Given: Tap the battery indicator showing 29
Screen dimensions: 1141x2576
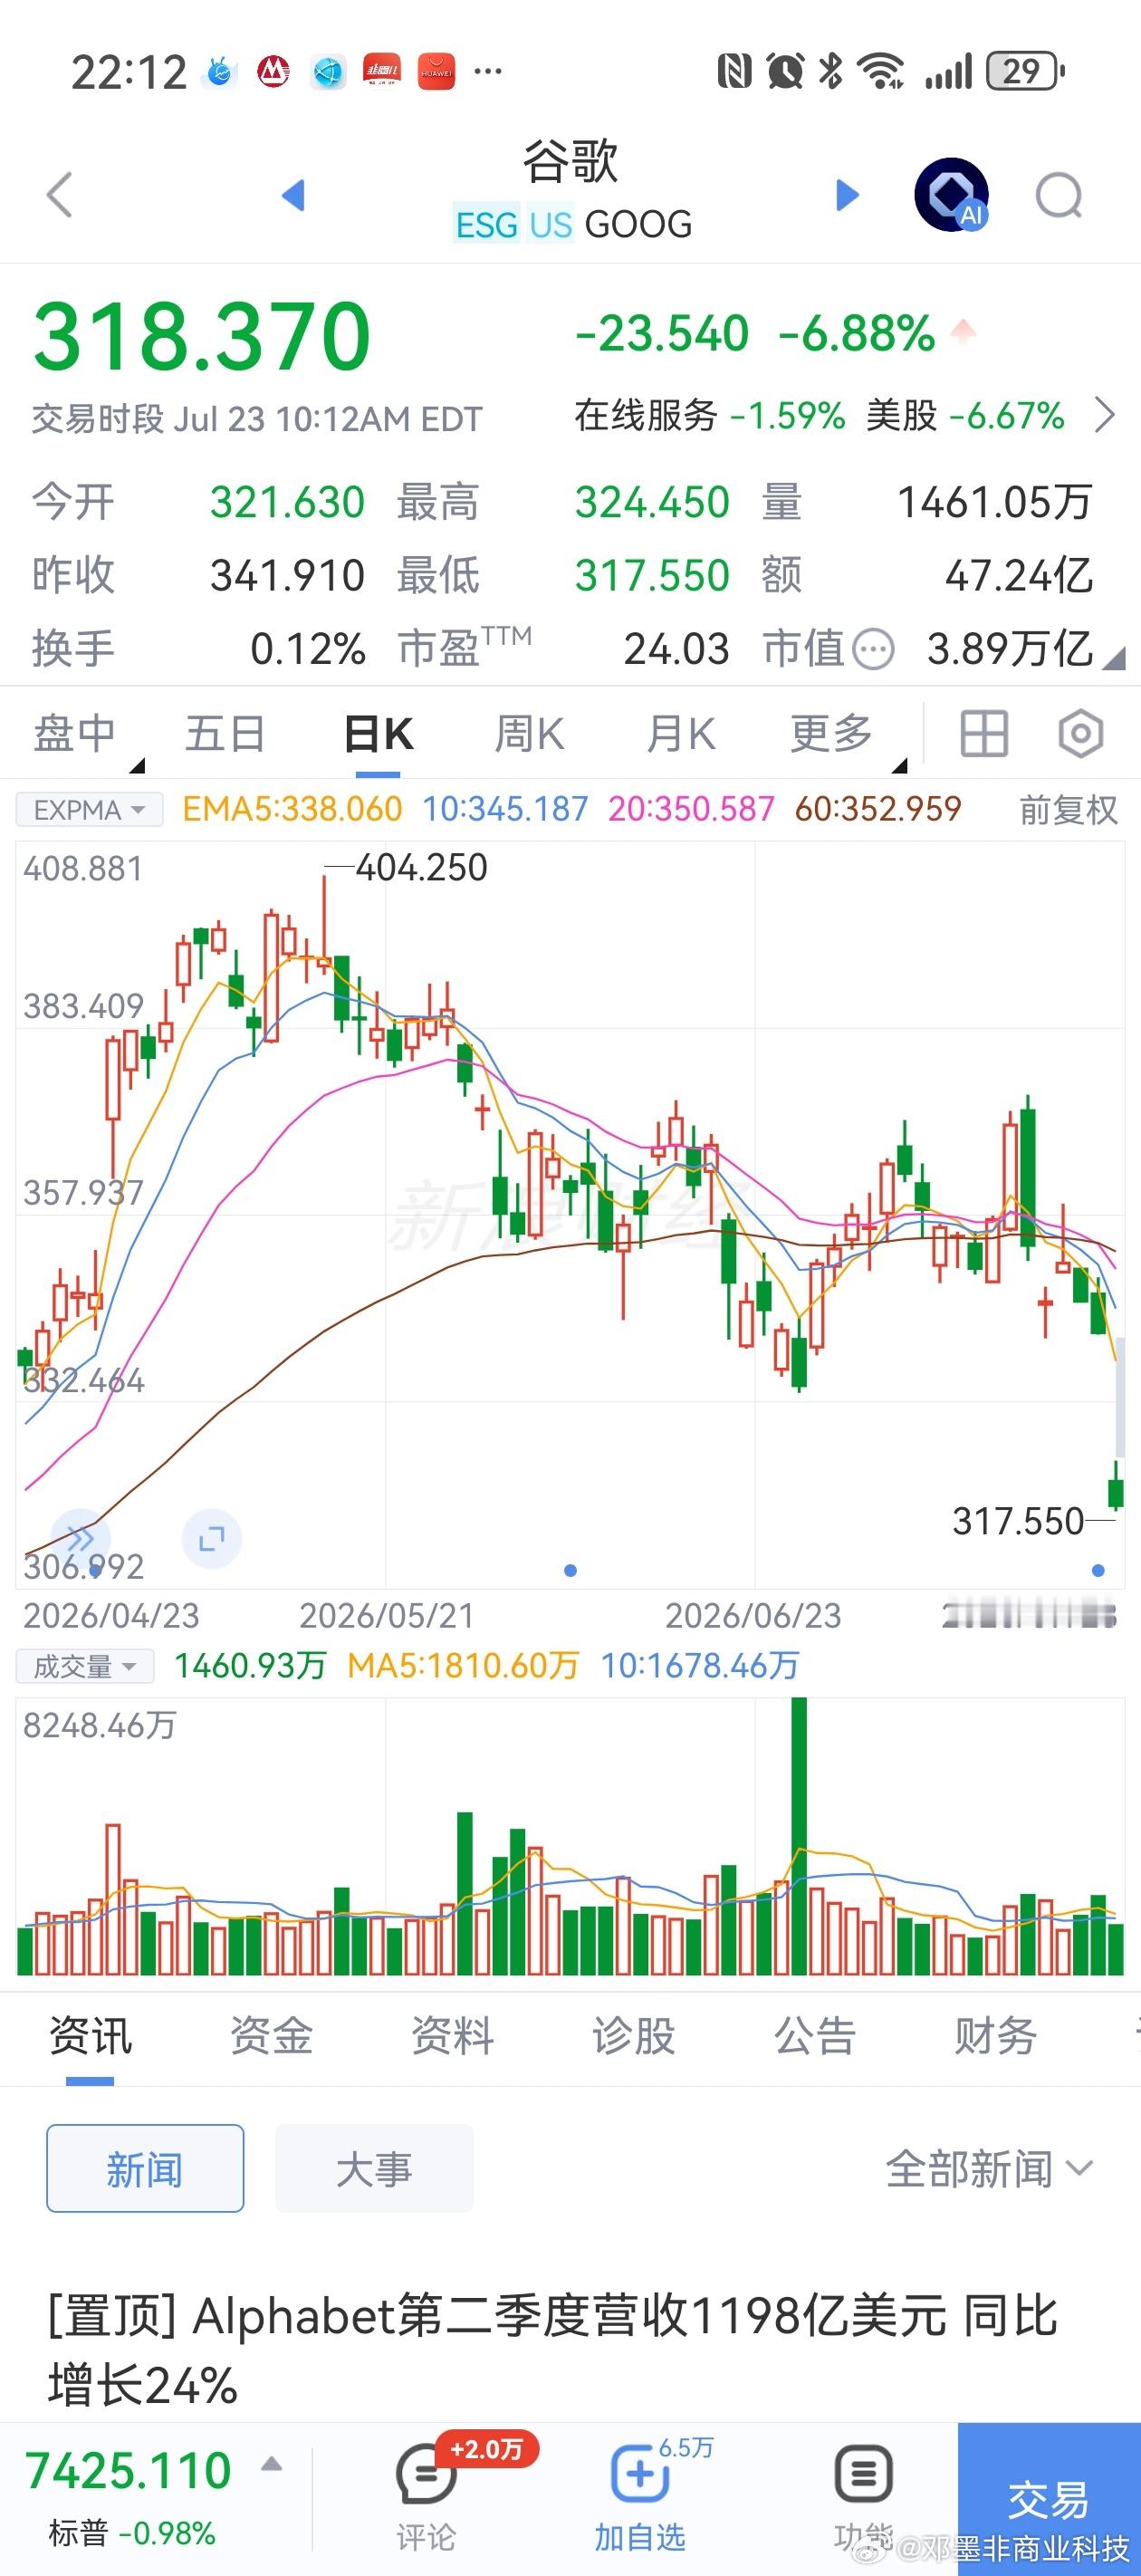Looking at the screenshot, I should click(1025, 71).
